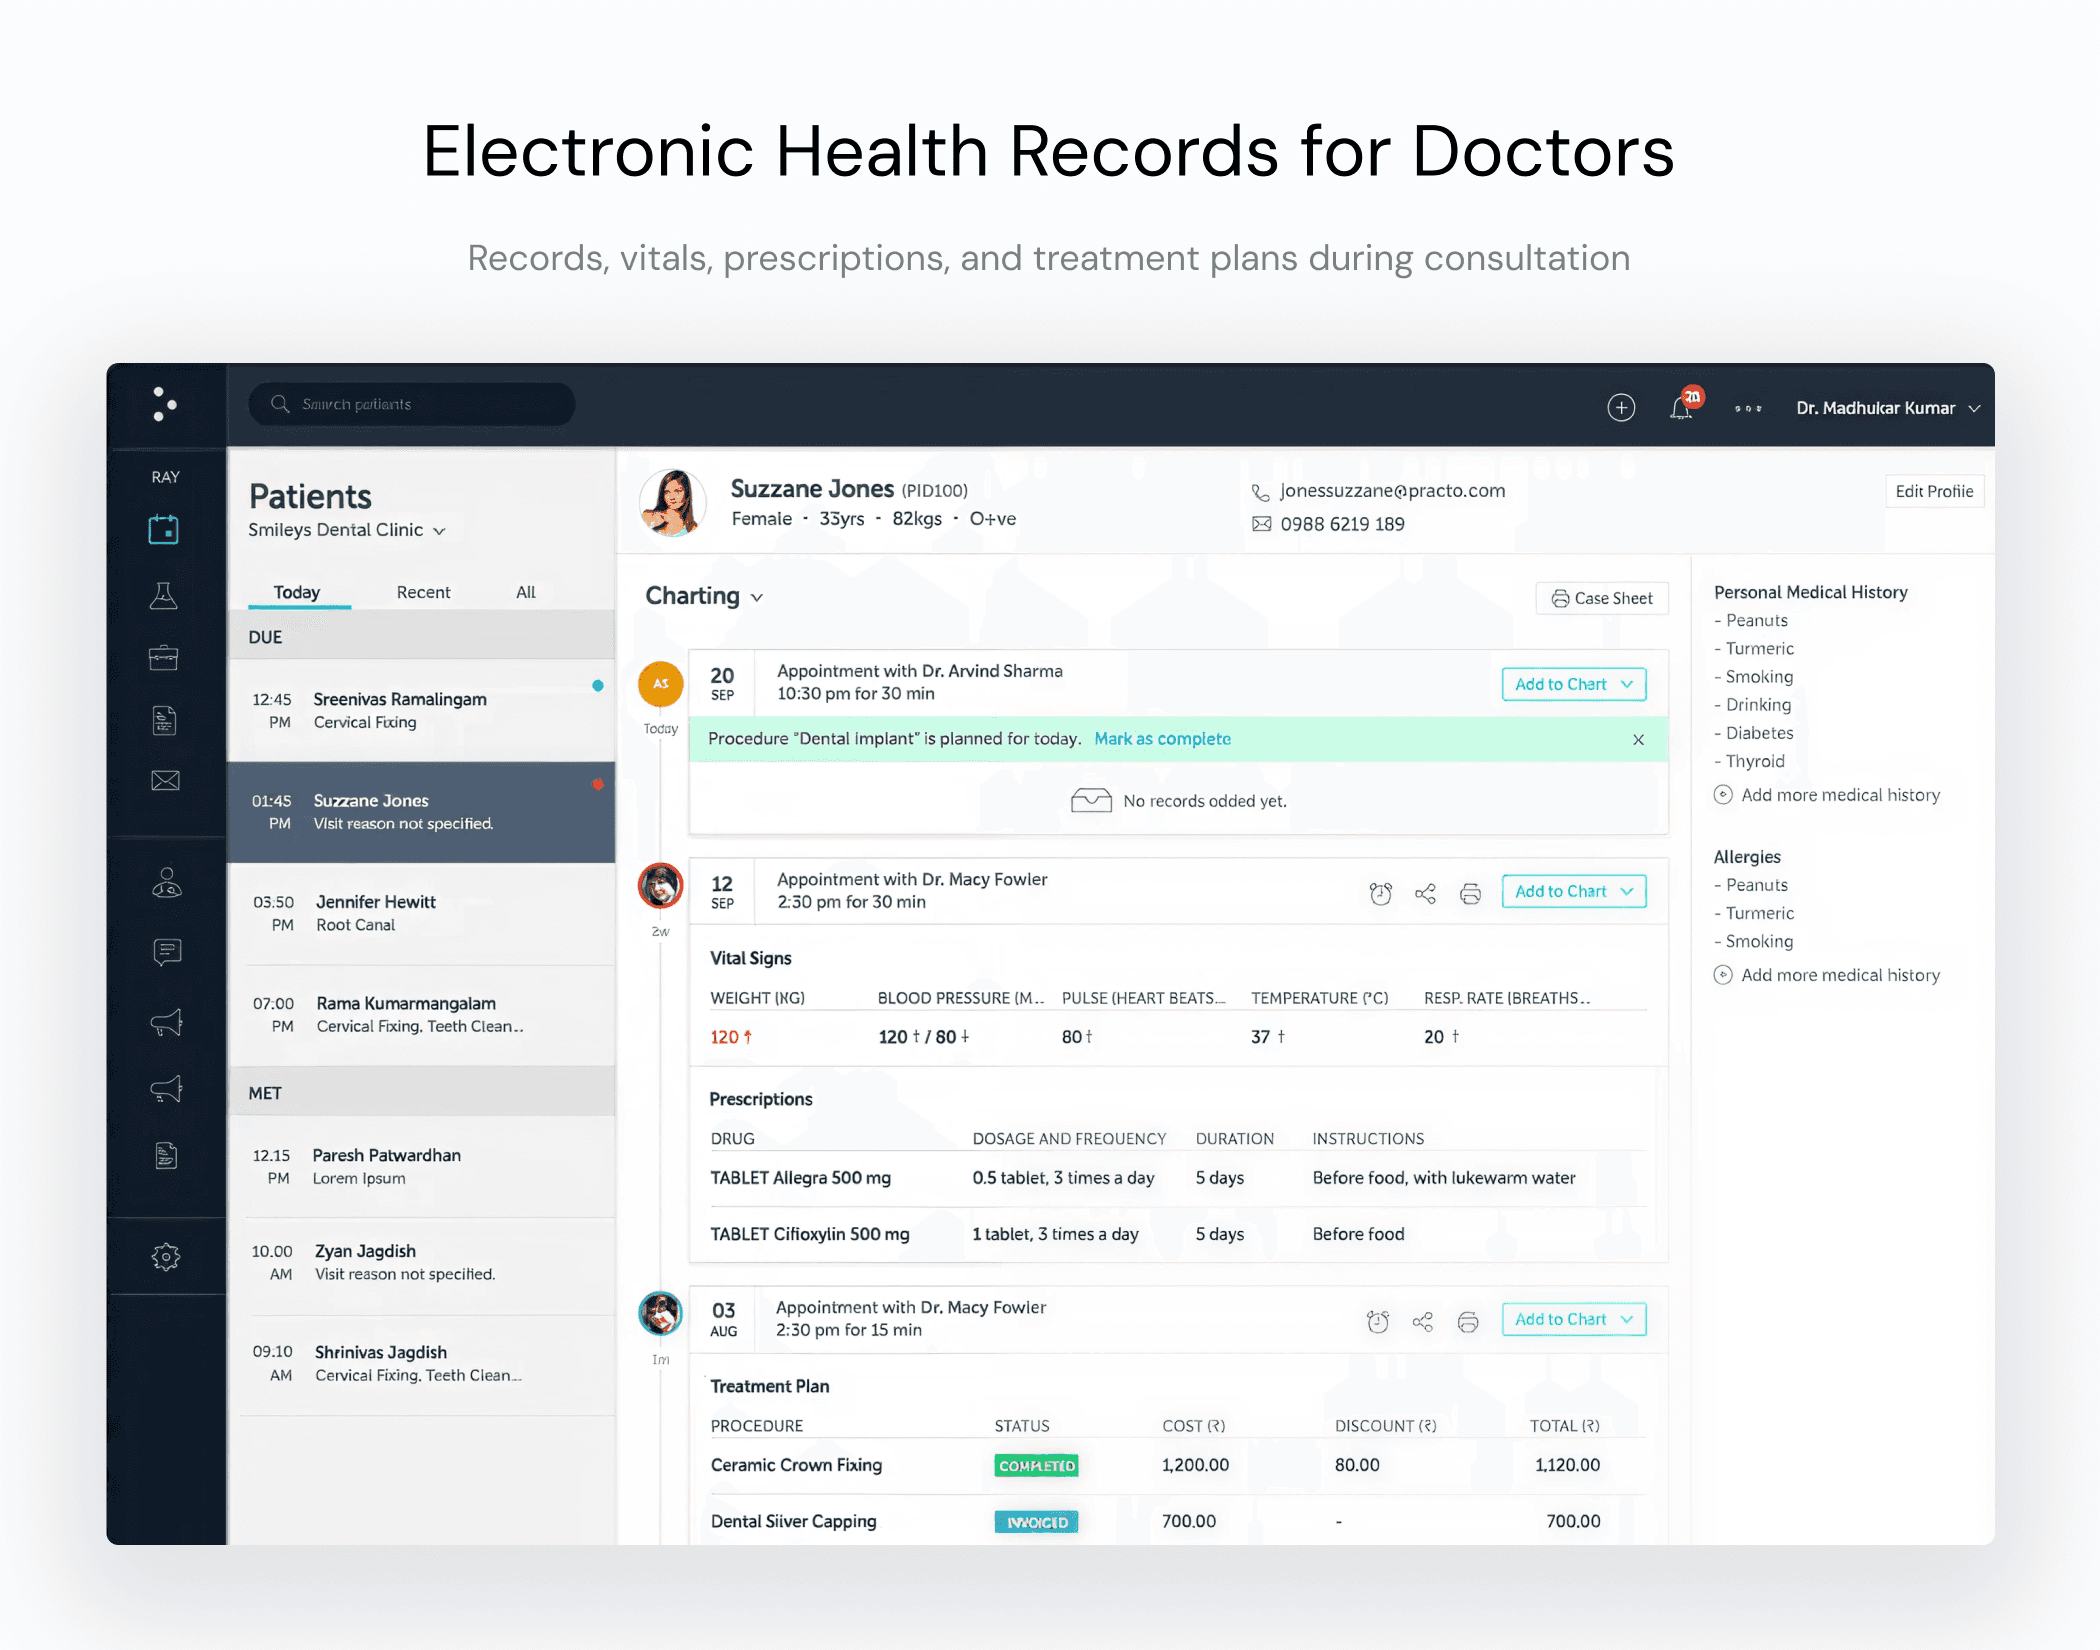Select the lab flask icon in sidebar
The image size is (2100, 1650).
coord(166,594)
